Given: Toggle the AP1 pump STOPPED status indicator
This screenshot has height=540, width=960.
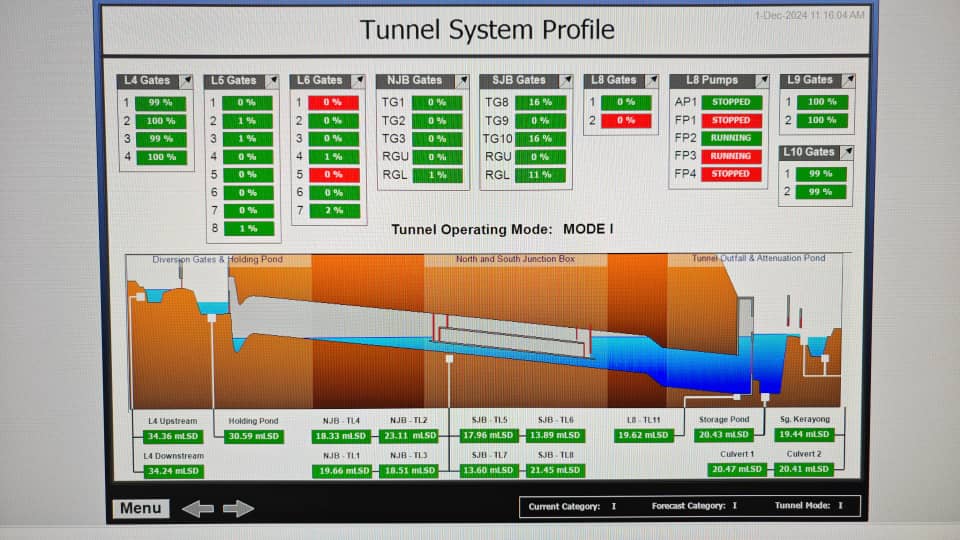Looking at the screenshot, I should point(731,102).
